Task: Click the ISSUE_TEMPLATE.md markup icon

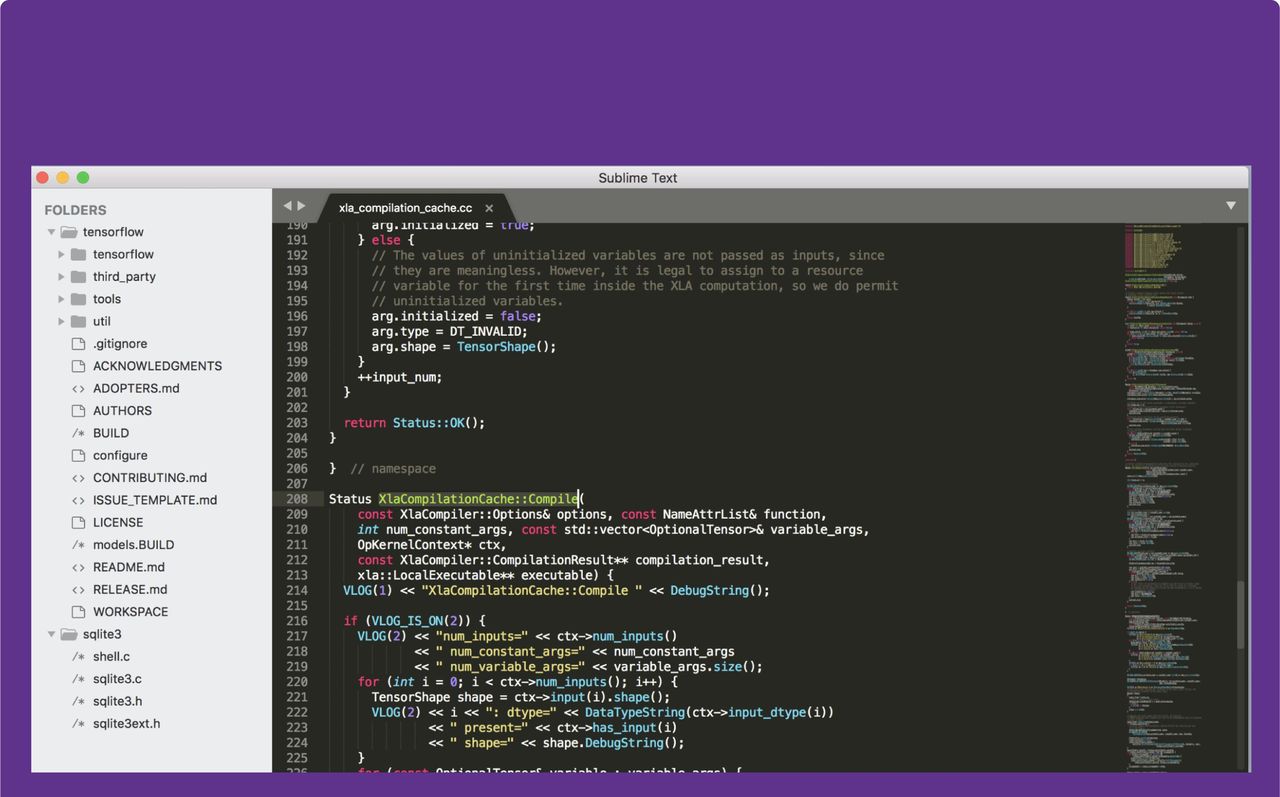Action: (78, 500)
